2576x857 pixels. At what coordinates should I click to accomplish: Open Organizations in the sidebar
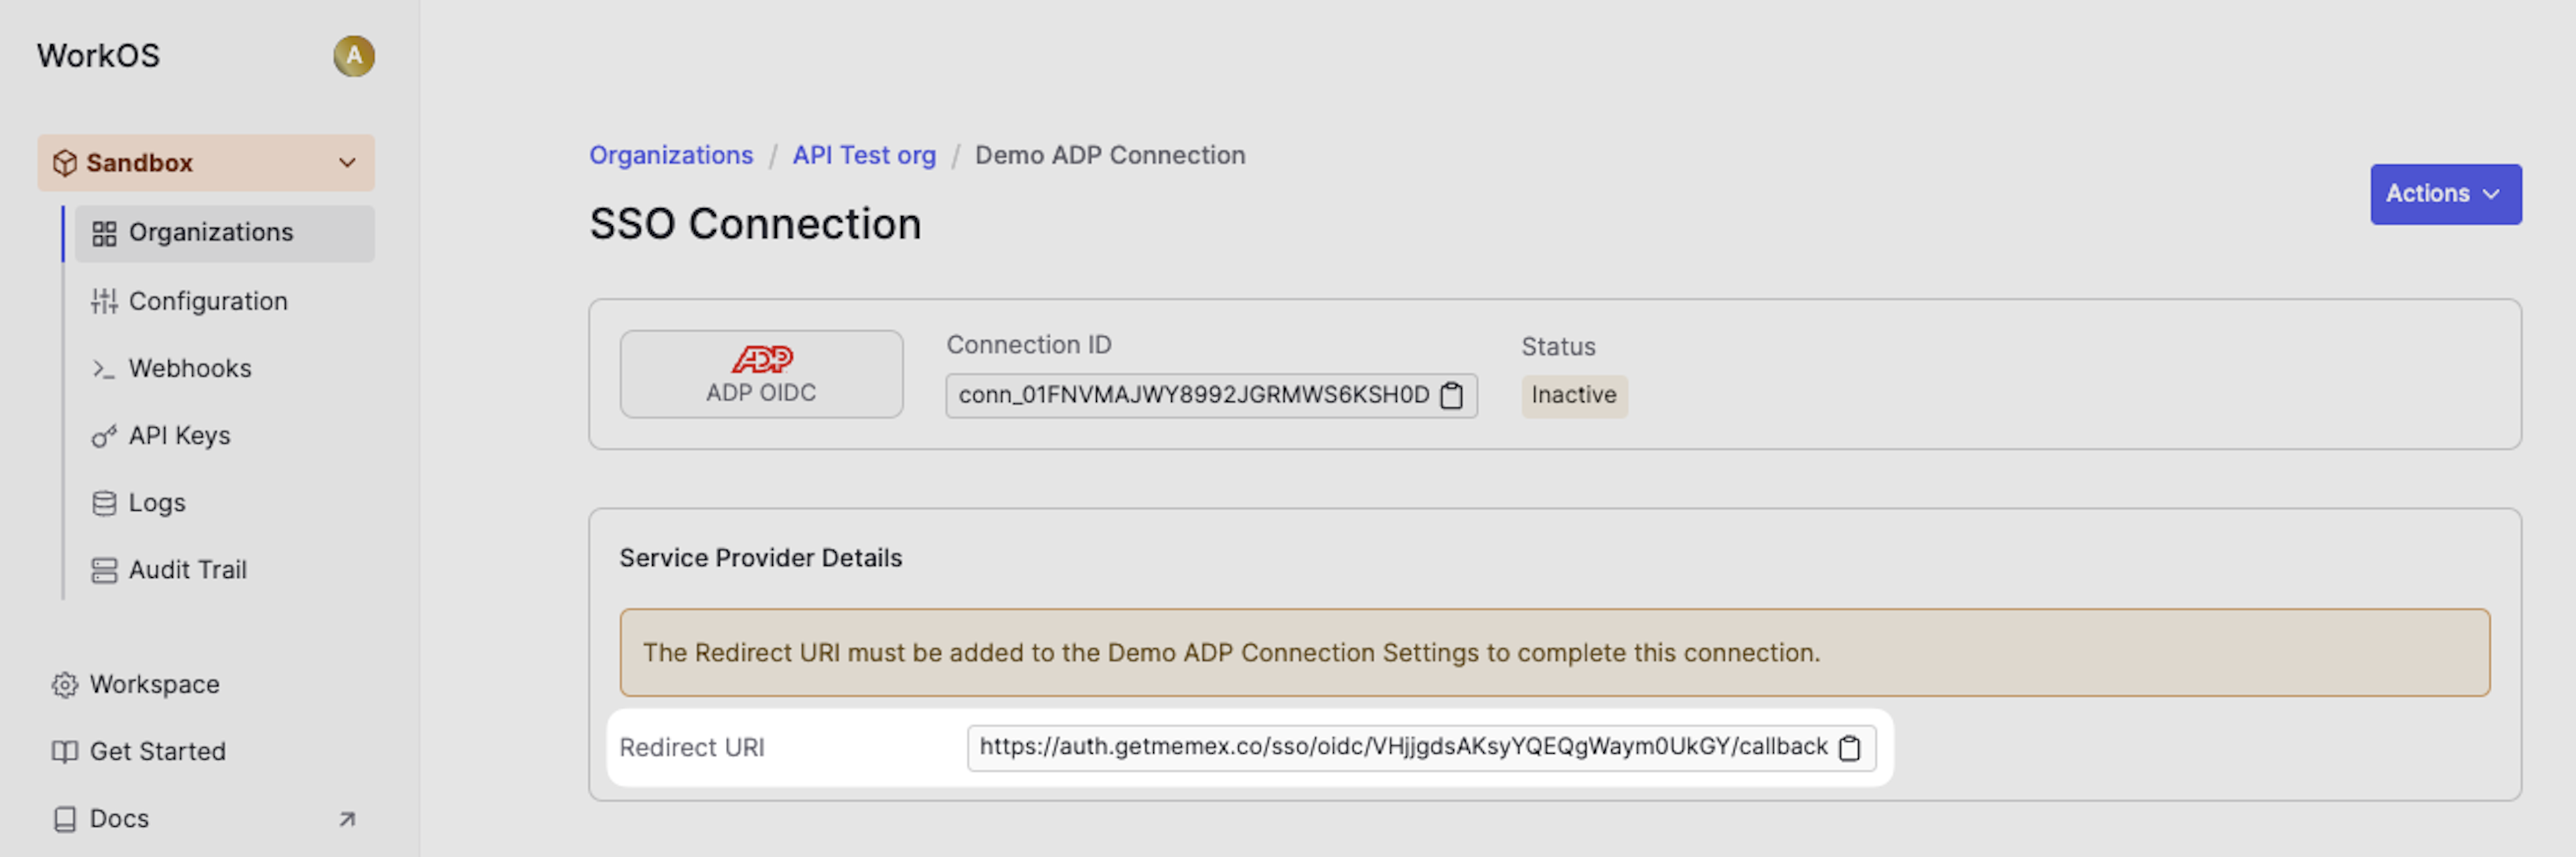[210, 233]
